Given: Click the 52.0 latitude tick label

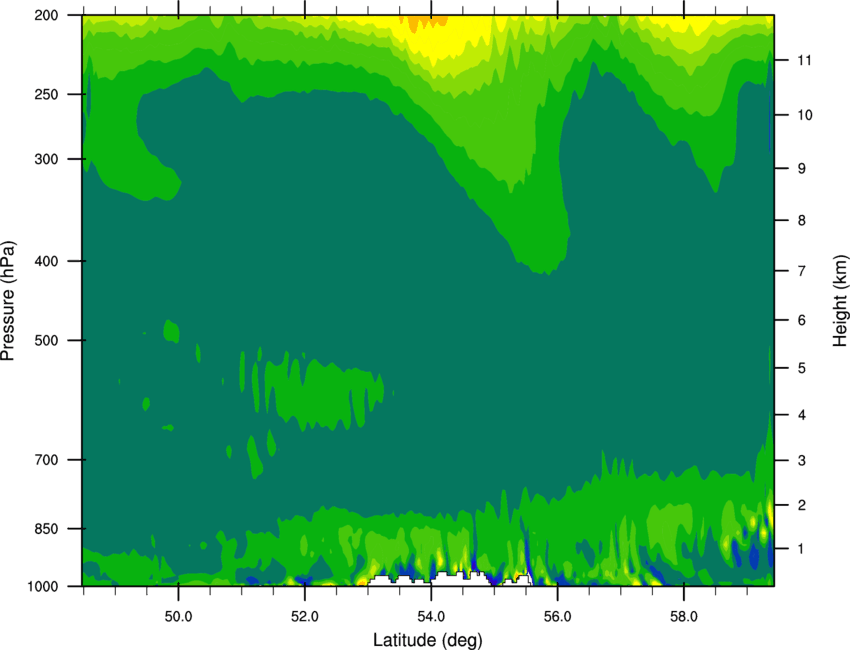Looking at the screenshot, I should pyautogui.click(x=305, y=617).
